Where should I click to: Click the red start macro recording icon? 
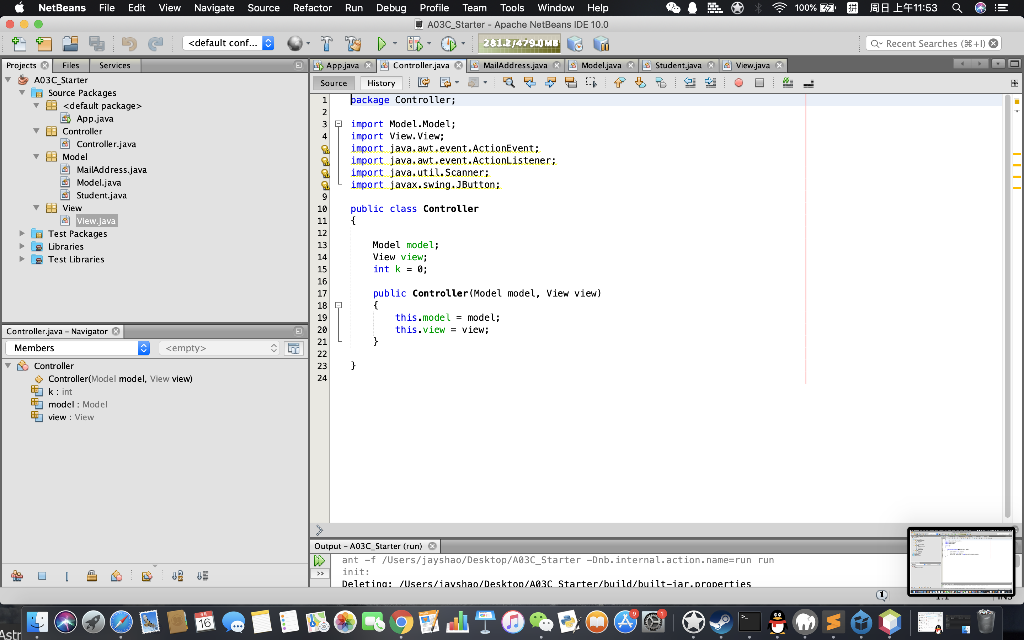click(x=739, y=83)
